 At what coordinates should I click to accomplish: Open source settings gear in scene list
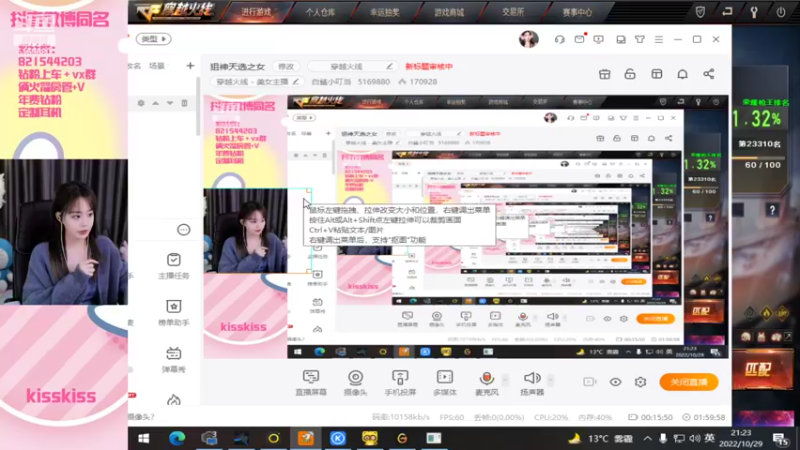click(141, 103)
